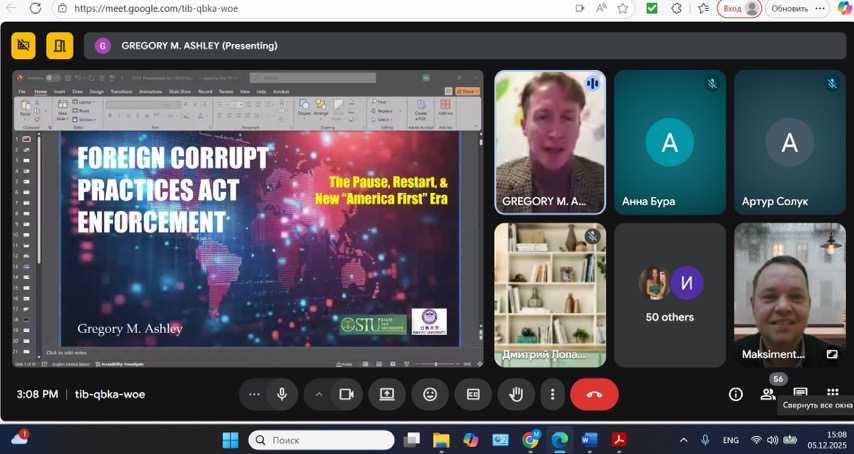Screen dimensions: 854x454
Task: Turn on closed captions
Action: pos(473,394)
